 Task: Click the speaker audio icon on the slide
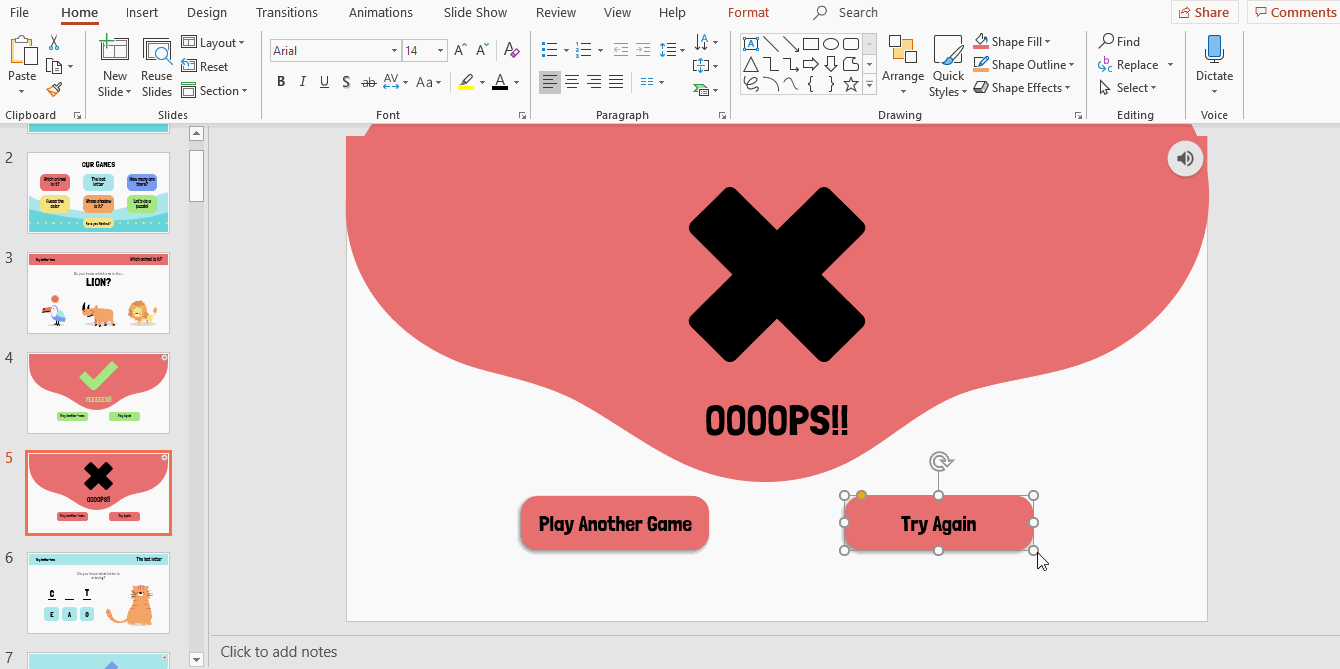(x=1185, y=158)
